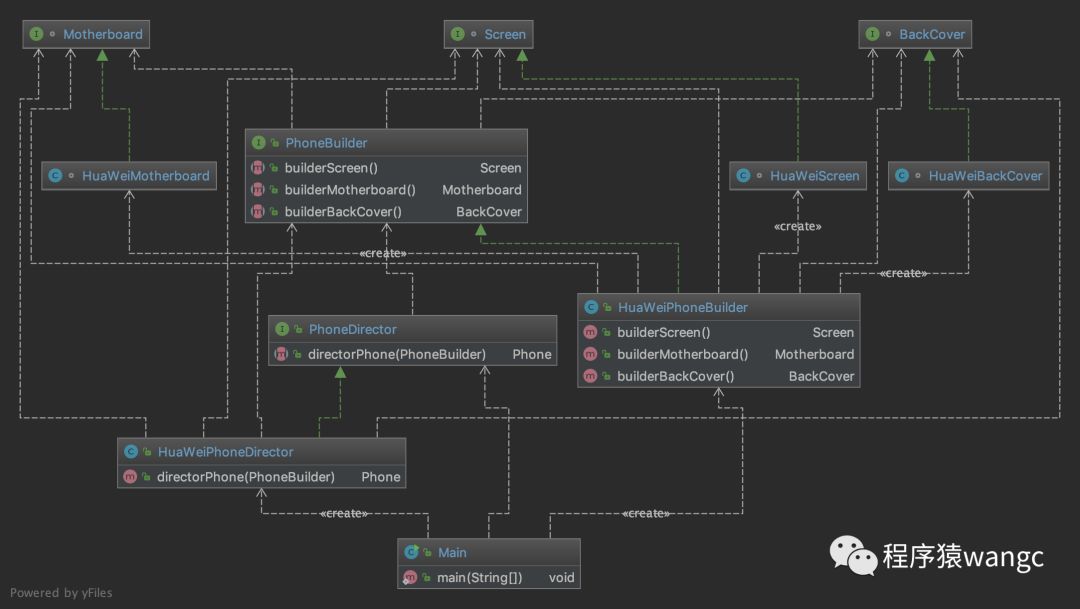Click the HuaWeiScreen class icon
Image resolution: width=1080 pixels, height=609 pixels.
743,176
